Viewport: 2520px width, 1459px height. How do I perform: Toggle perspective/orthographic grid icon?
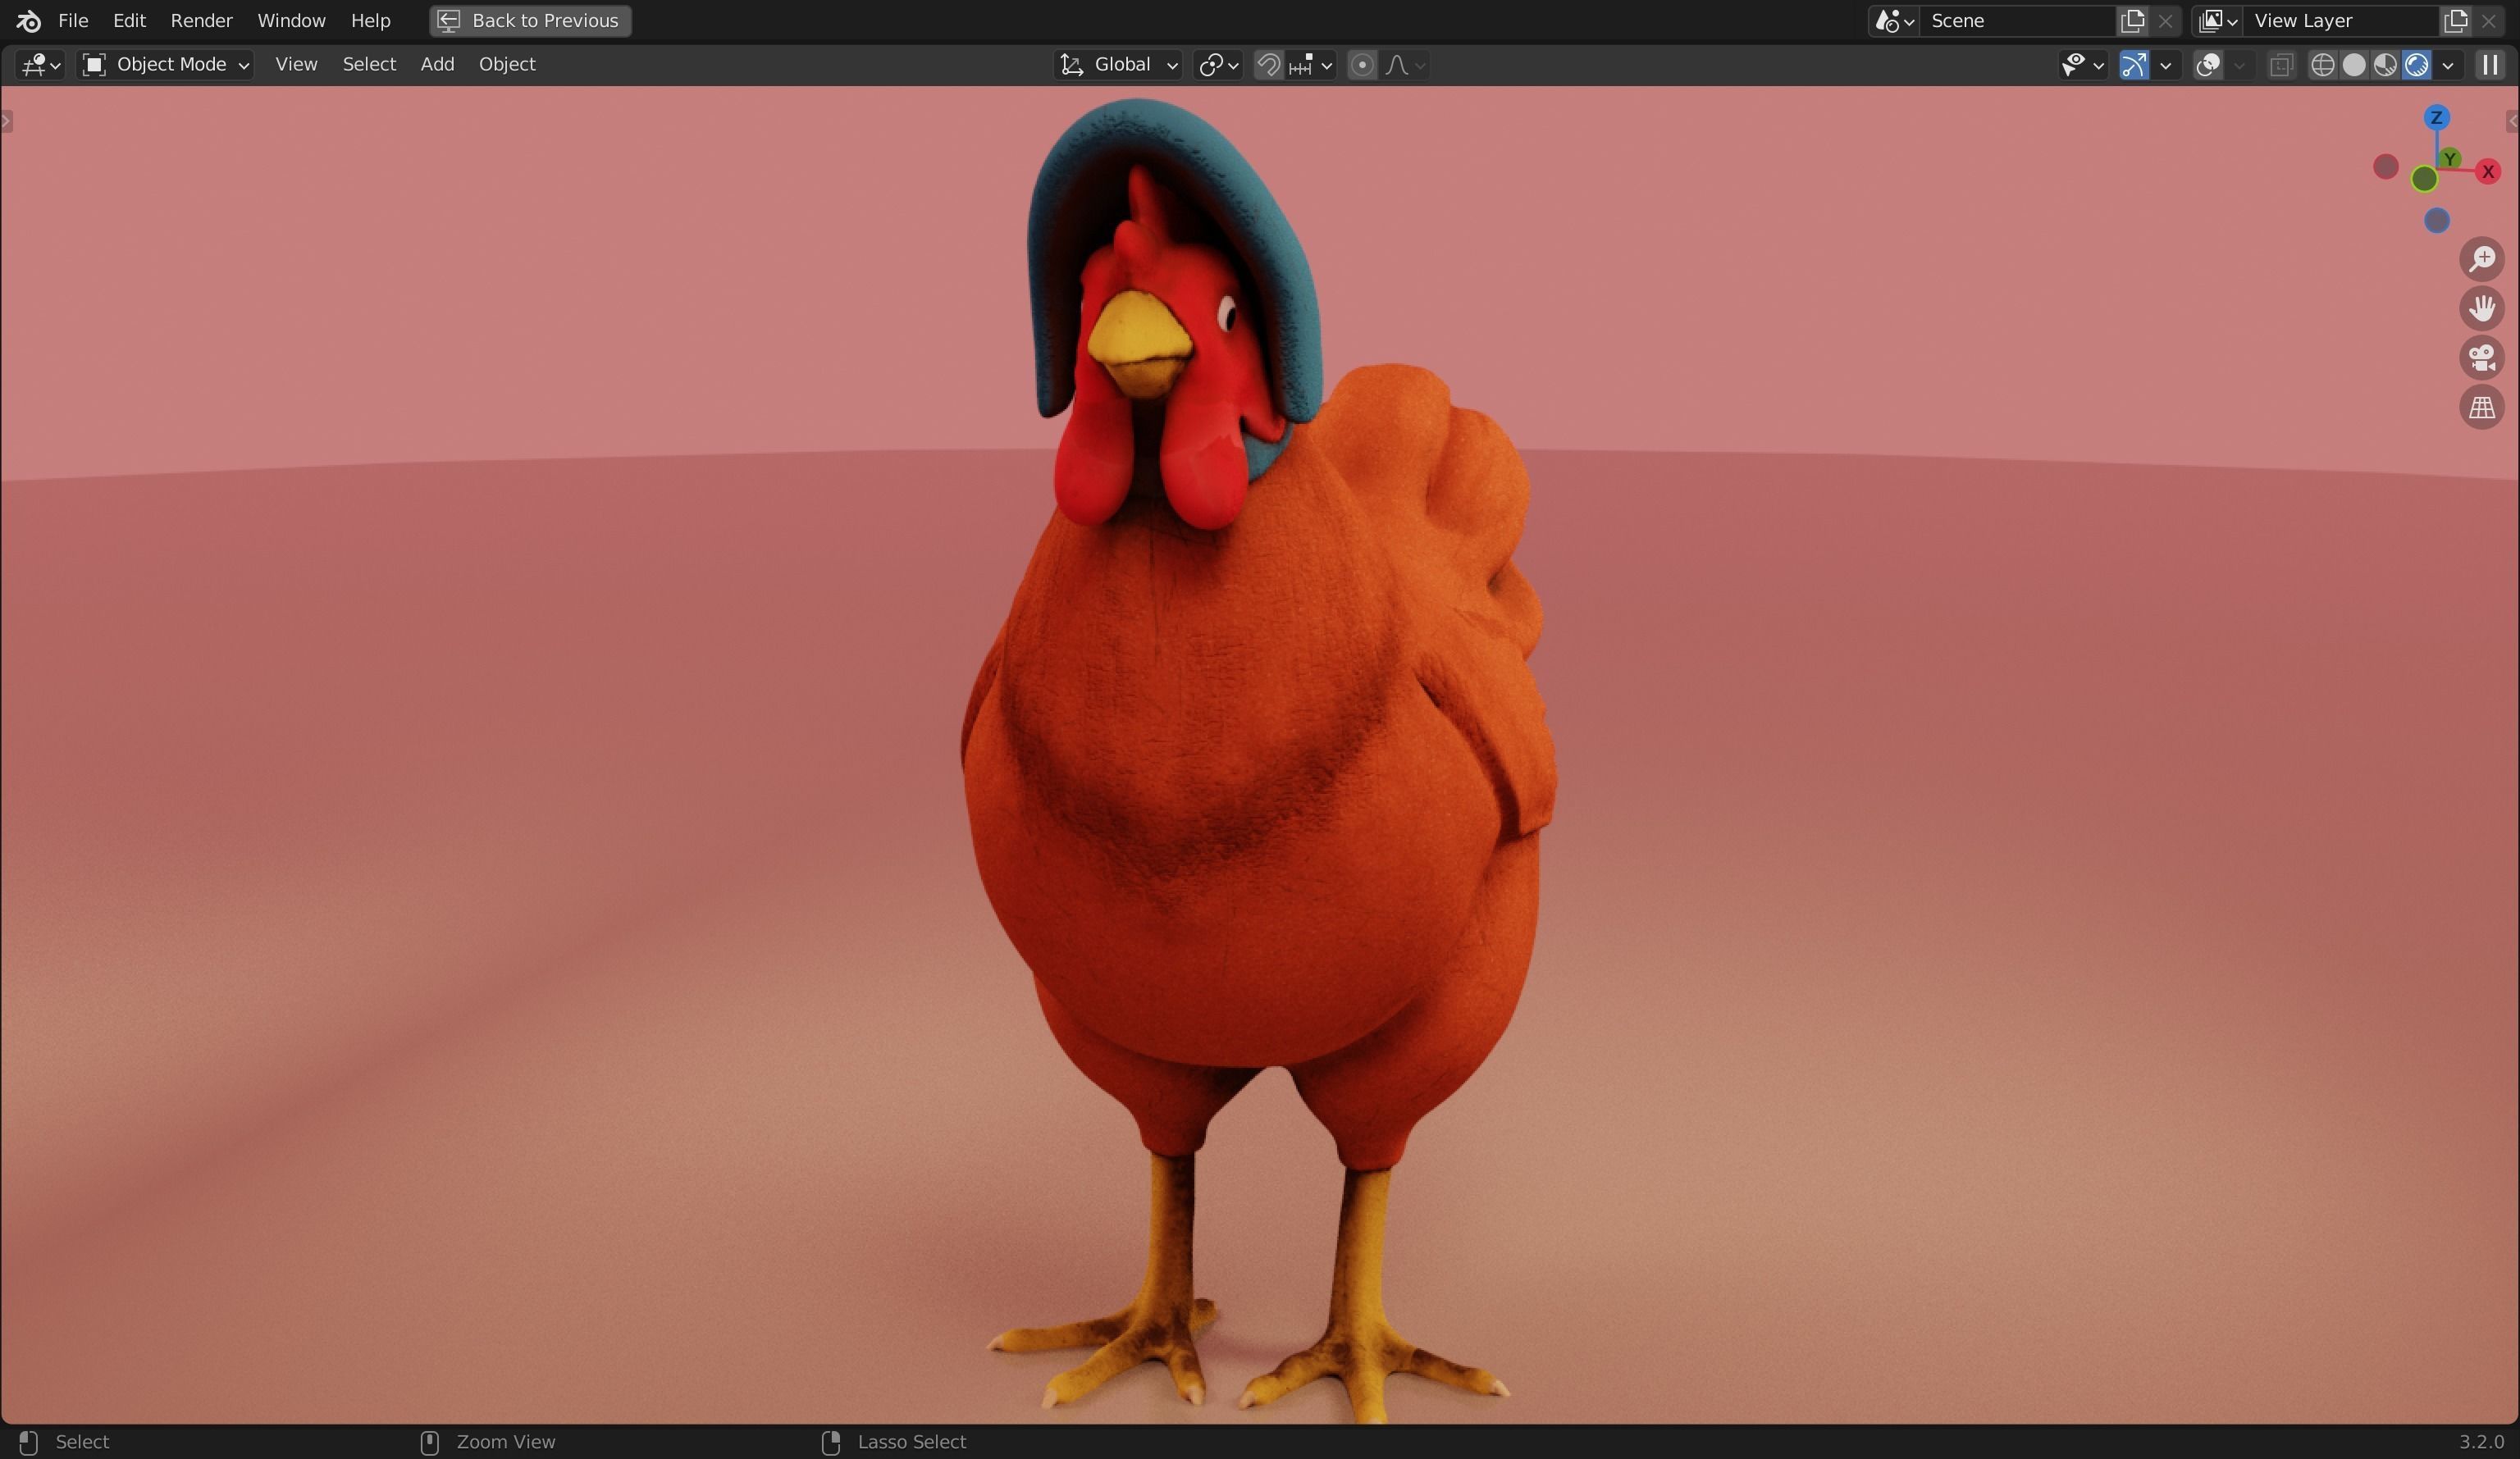(2482, 407)
